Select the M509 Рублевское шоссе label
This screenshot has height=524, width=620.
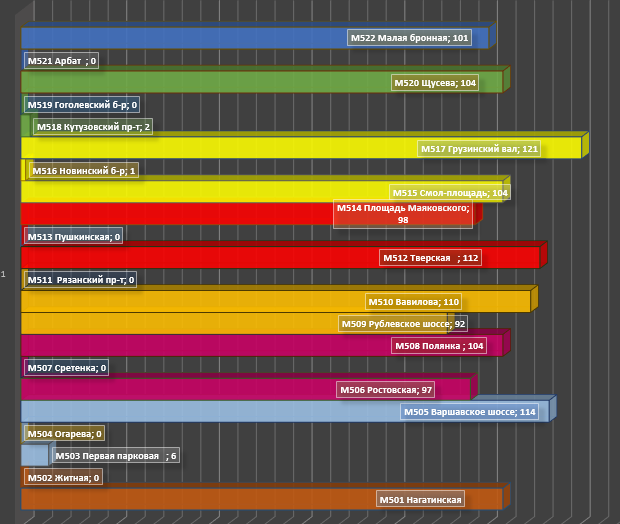403,324
